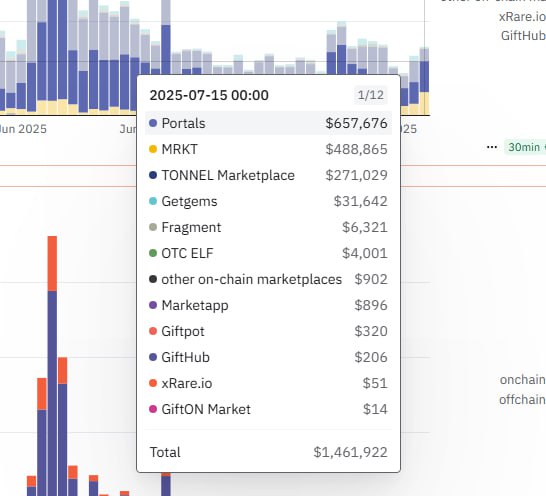Viewport: 546px width, 496px height.
Task: Click the $488,865 MRKT value
Action: tap(356, 149)
